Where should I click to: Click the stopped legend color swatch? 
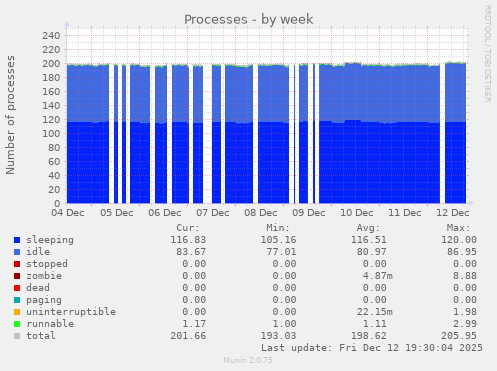tap(17, 264)
